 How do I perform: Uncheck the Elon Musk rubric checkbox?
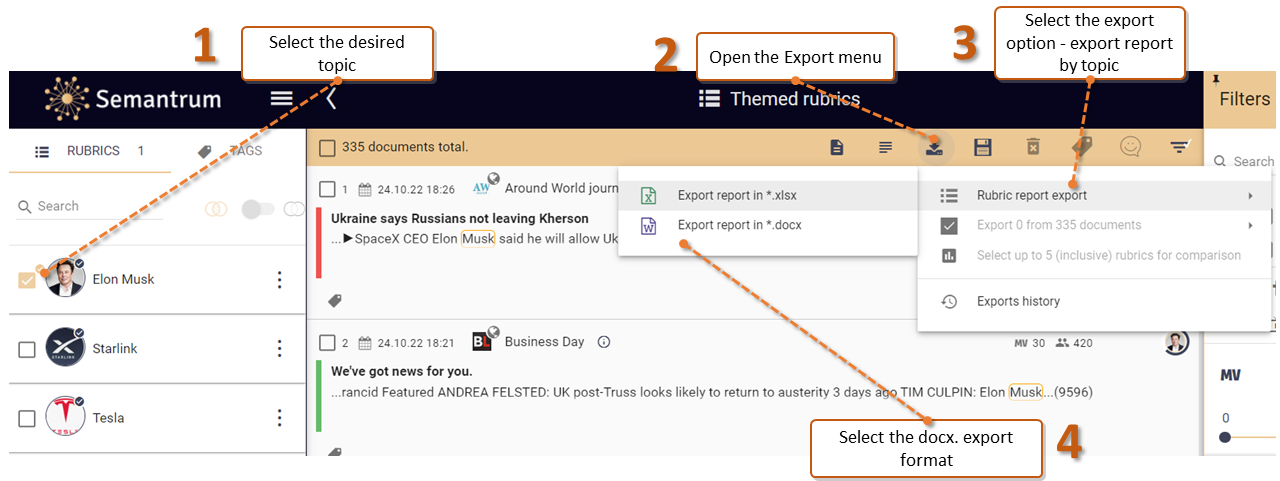[27, 280]
